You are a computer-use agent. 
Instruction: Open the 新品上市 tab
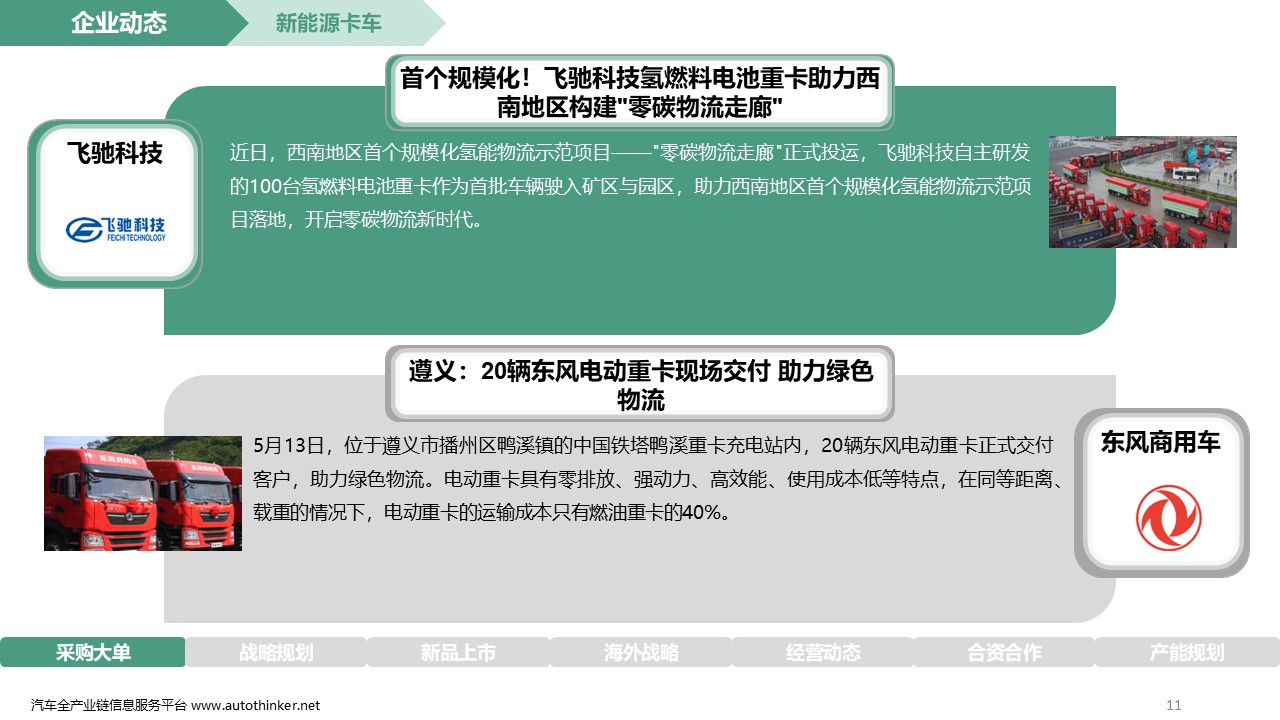[x=458, y=652]
